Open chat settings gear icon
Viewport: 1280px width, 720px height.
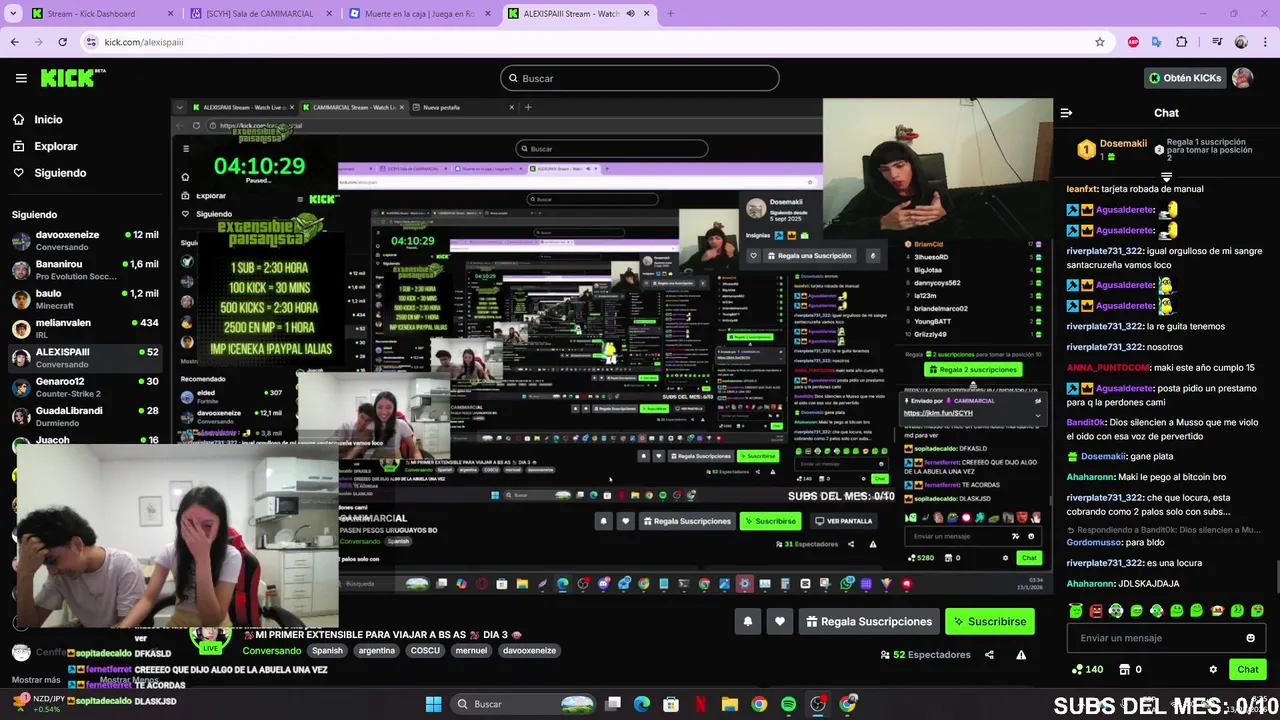(x=1213, y=669)
